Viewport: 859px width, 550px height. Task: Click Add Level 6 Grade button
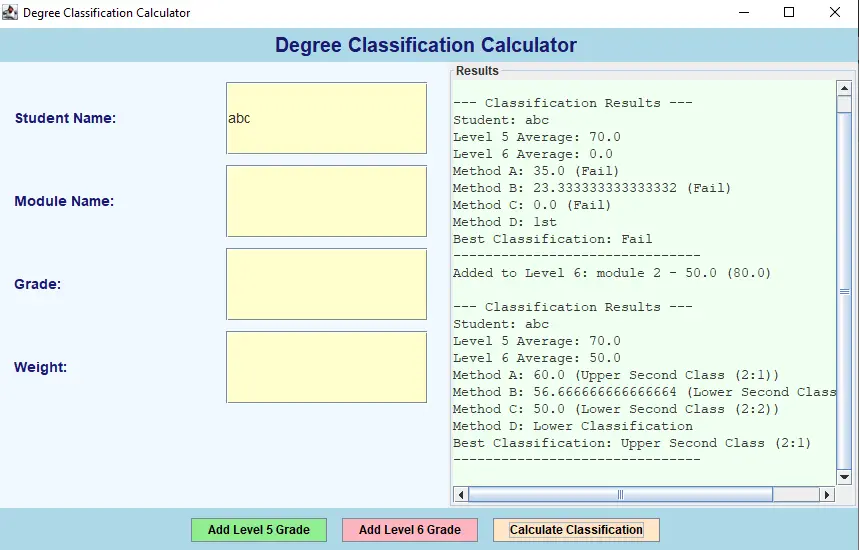(x=410, y=530)
